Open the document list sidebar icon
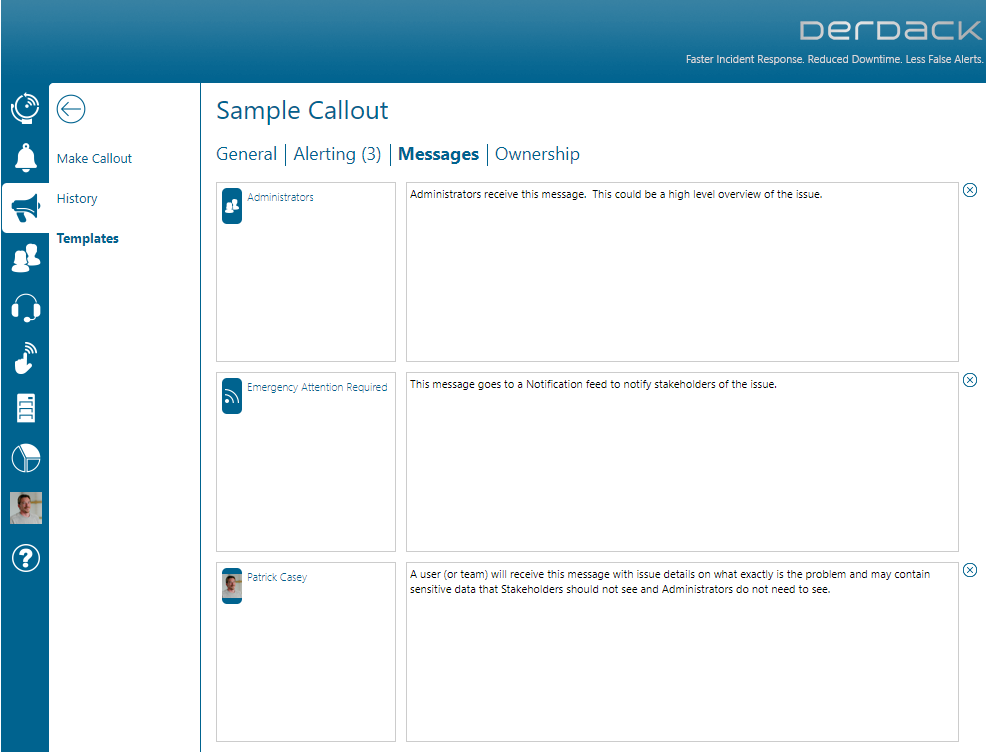Screen dimensions: 986x752 pyautogui.click(x=25, y=408)
